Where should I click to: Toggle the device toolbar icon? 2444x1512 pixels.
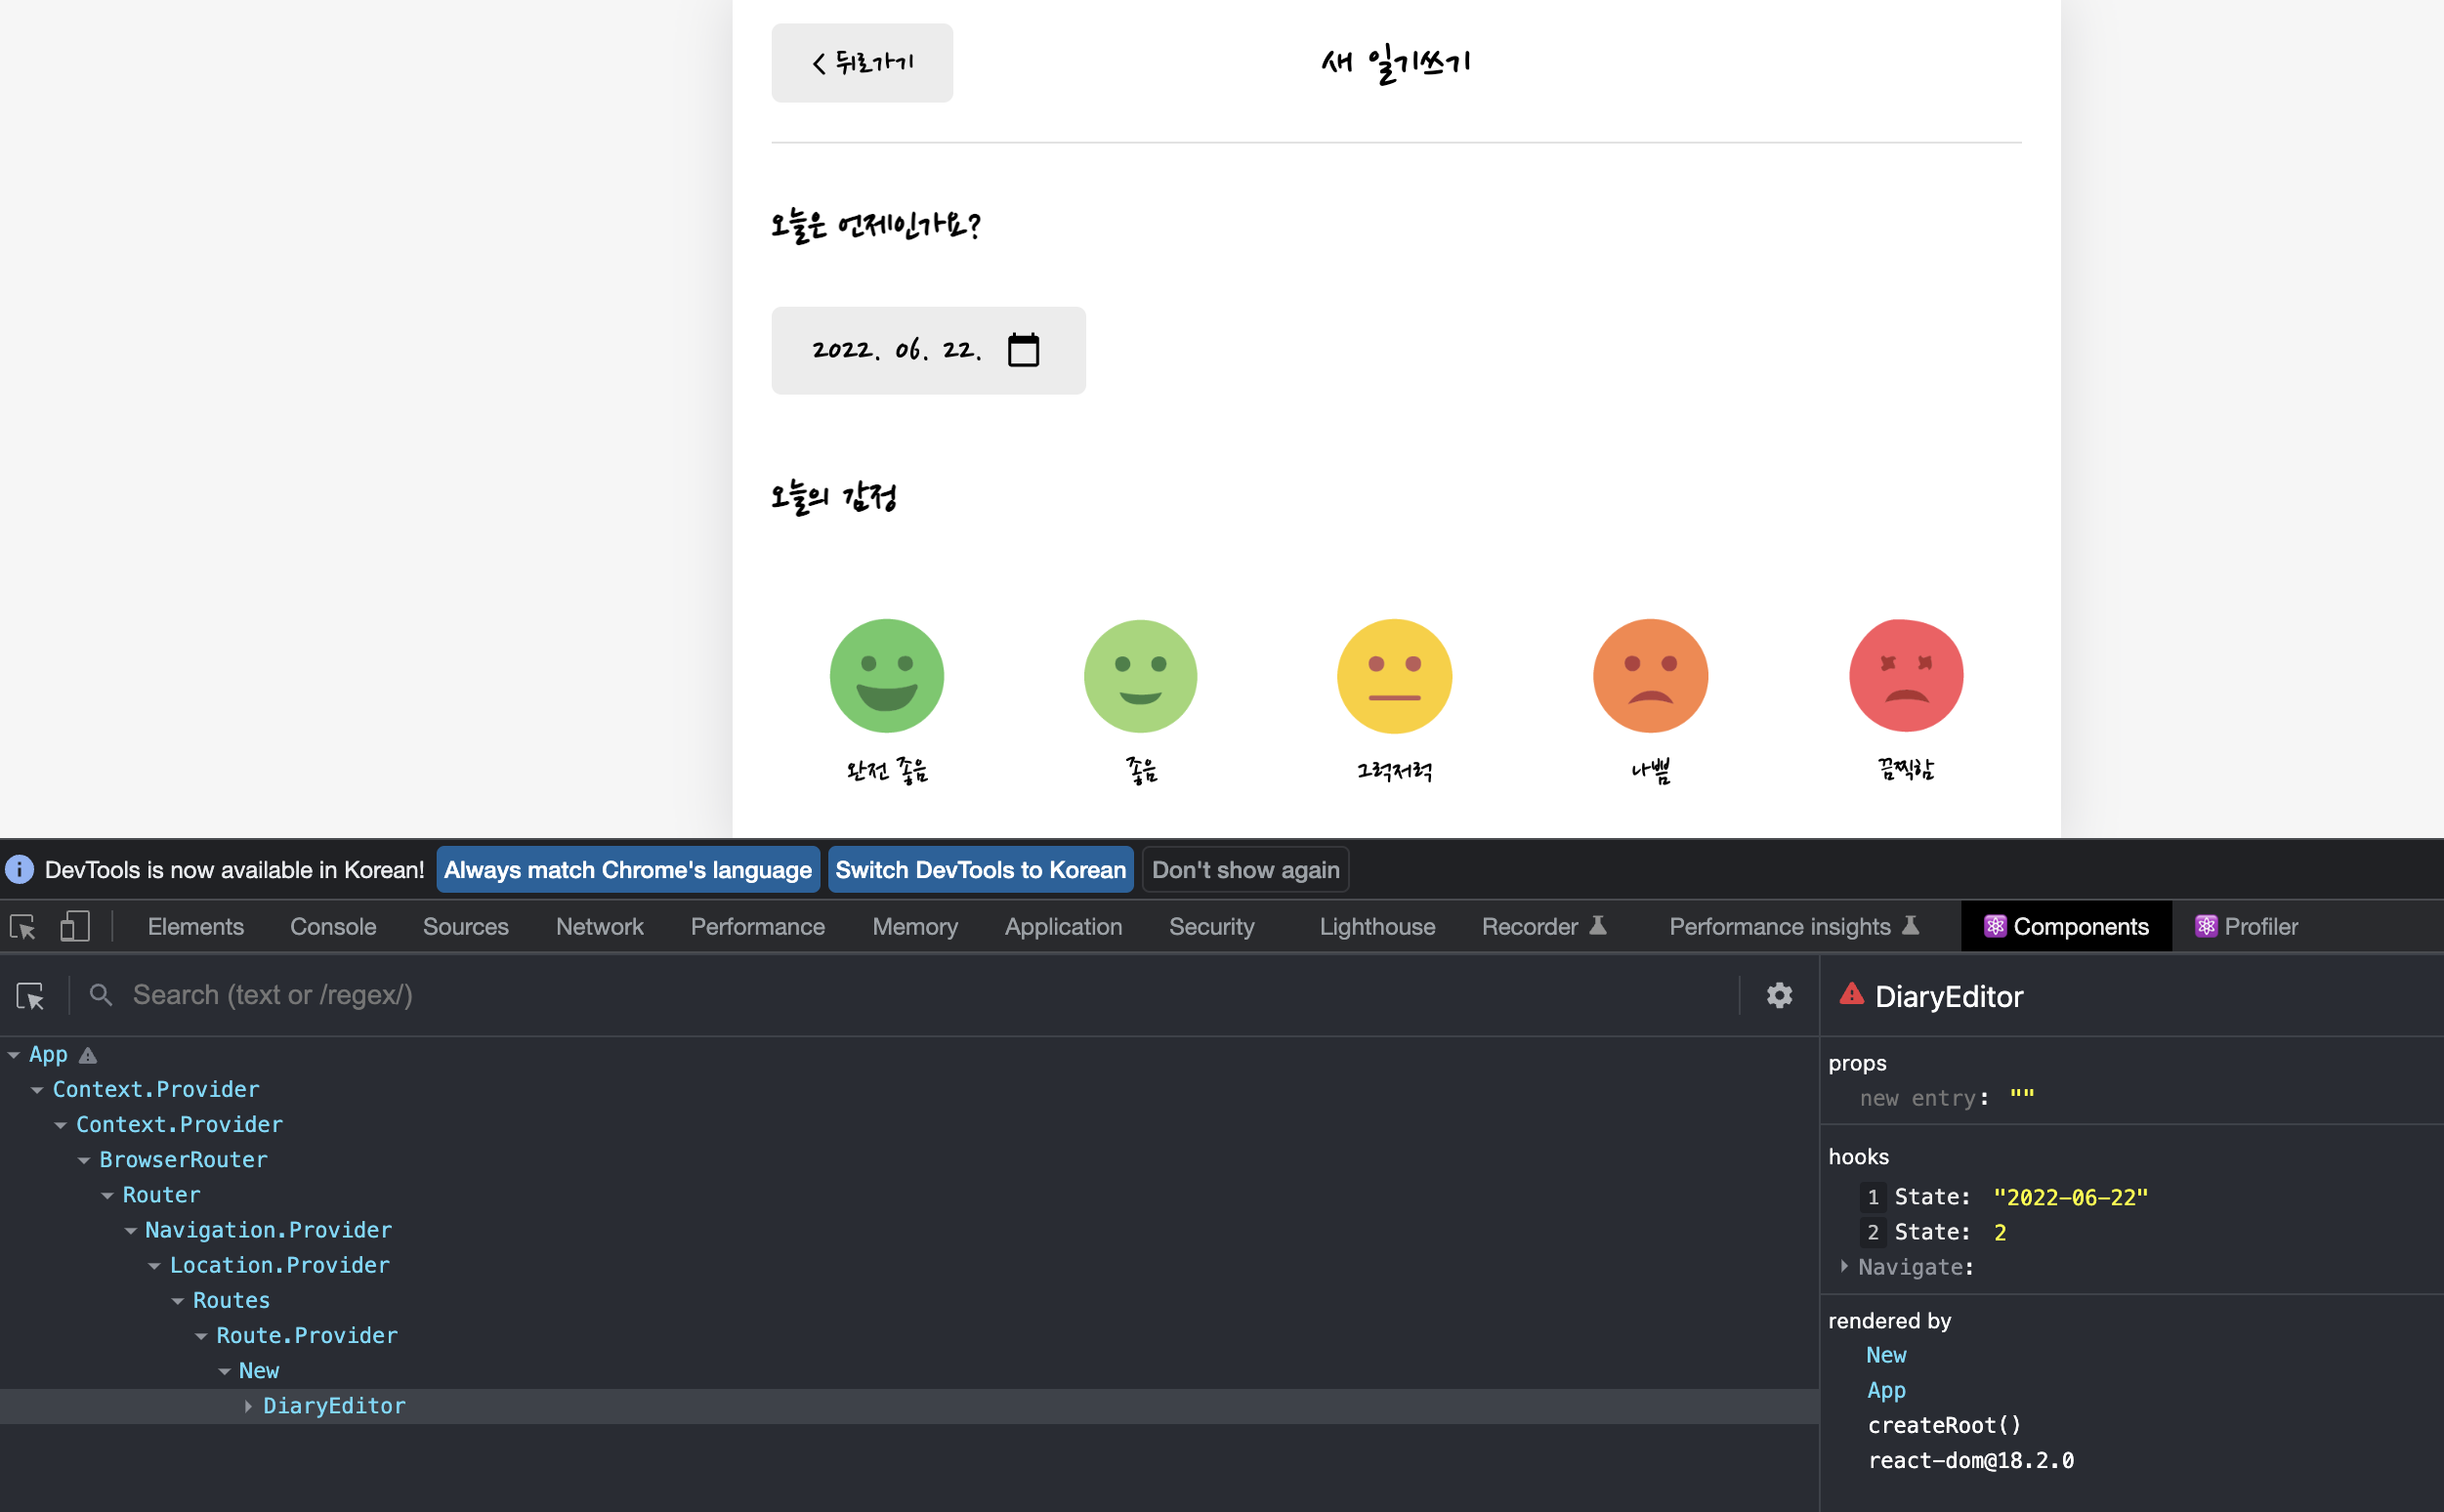(75, 927)
